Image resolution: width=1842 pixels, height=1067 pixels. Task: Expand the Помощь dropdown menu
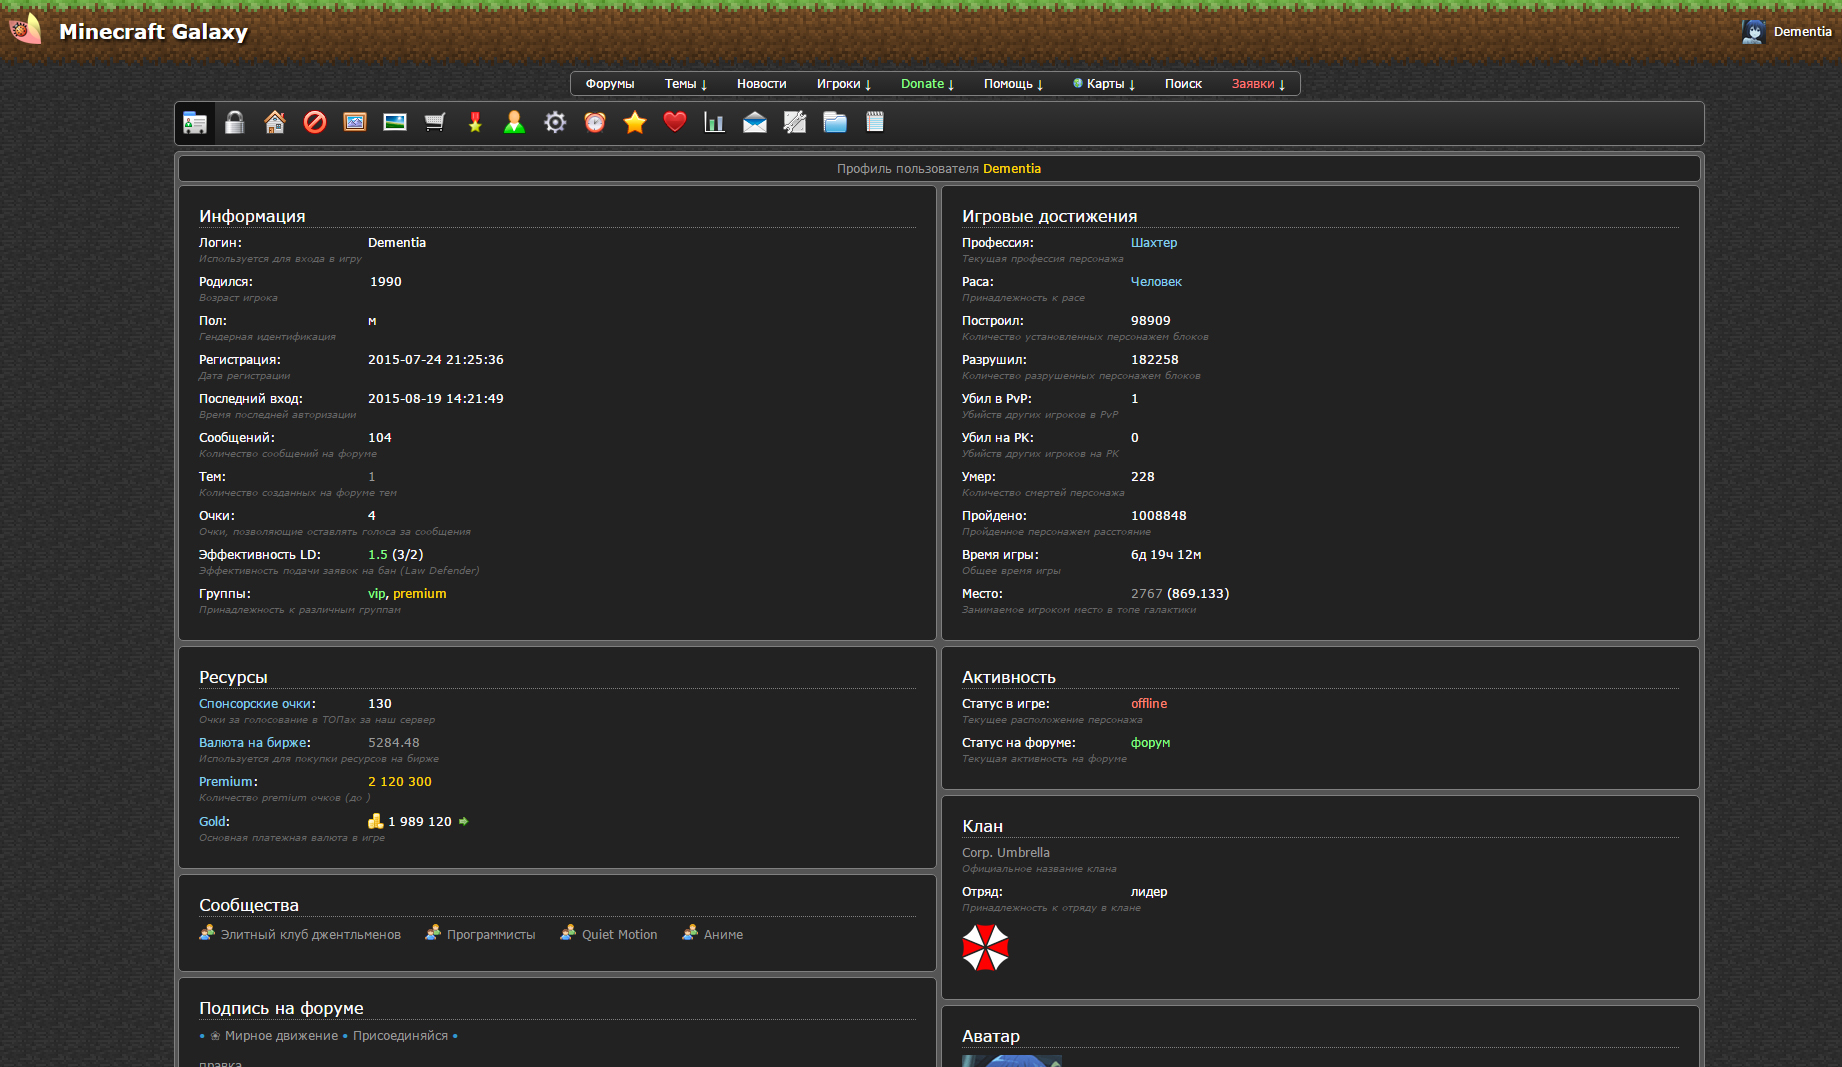pos(1013,84)
